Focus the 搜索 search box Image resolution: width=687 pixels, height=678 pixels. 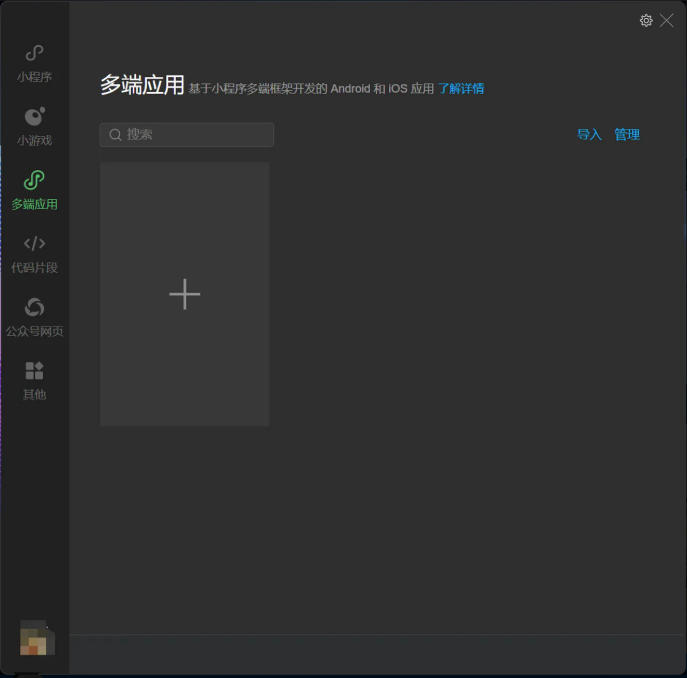tap(187, 135)
